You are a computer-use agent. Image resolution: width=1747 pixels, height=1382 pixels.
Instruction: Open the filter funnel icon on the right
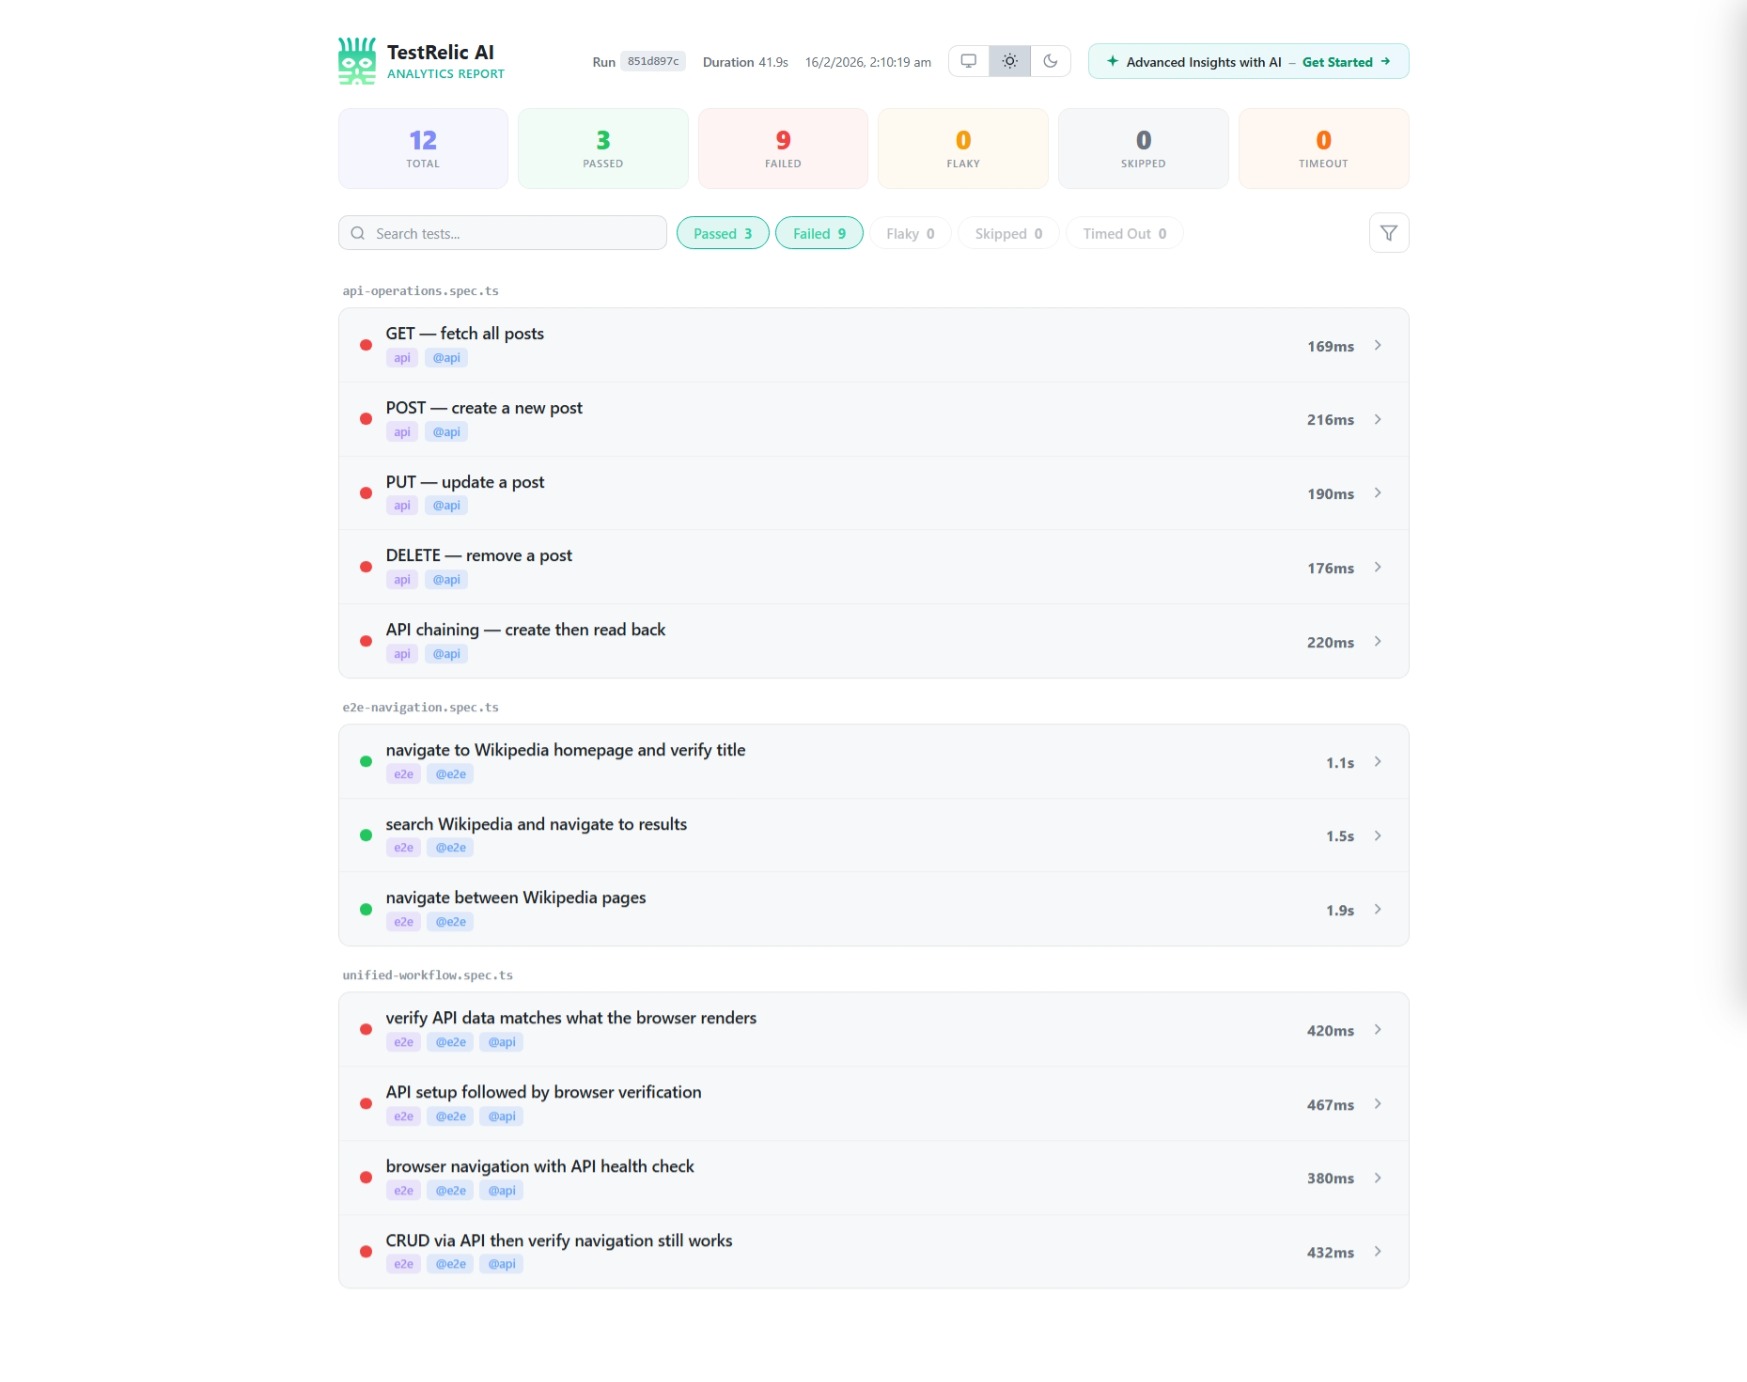pyautogui.click(x=1388, y=232)
